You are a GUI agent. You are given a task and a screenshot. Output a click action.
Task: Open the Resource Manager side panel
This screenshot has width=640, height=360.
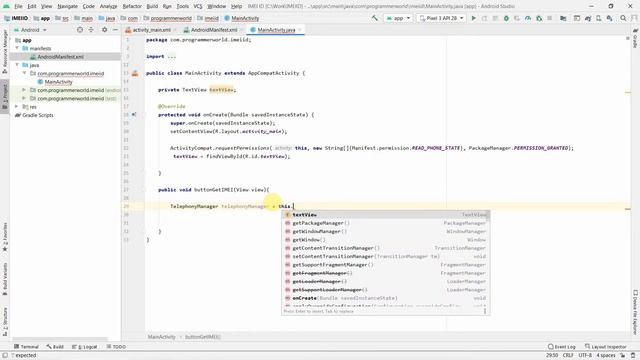[x=5, y=51]
